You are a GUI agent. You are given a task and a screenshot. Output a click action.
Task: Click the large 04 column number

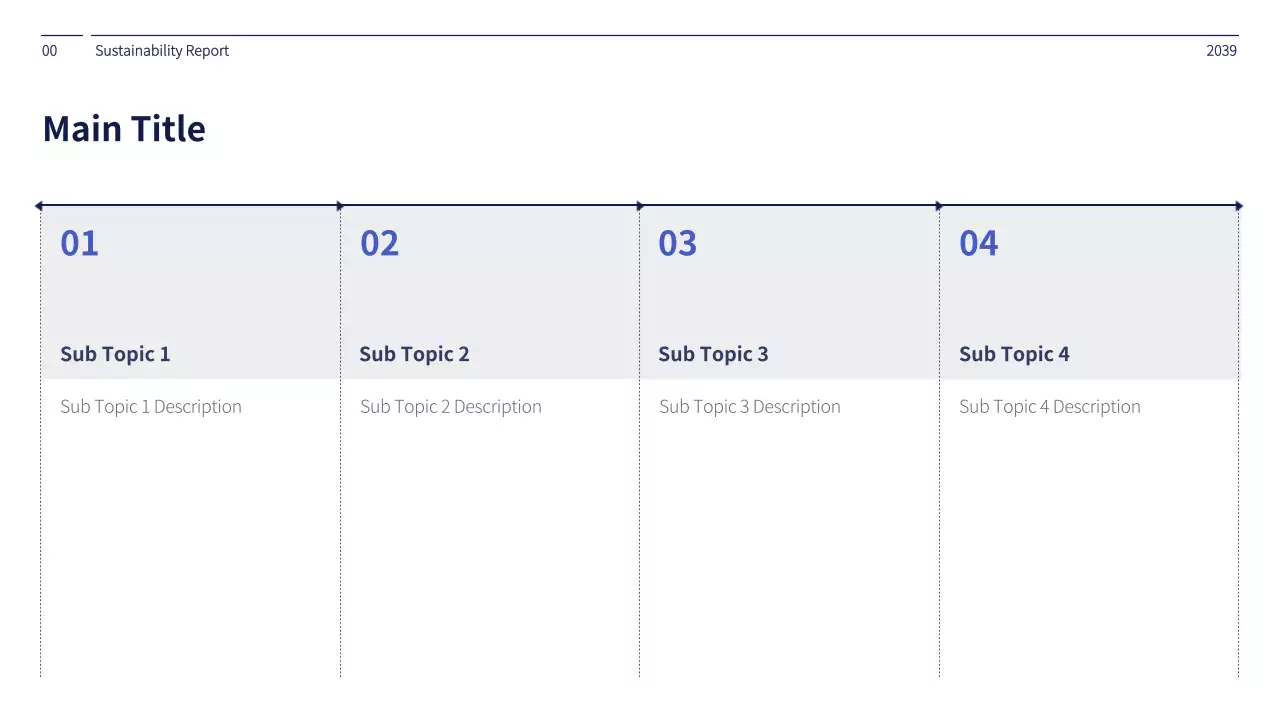tap(978, 243)
